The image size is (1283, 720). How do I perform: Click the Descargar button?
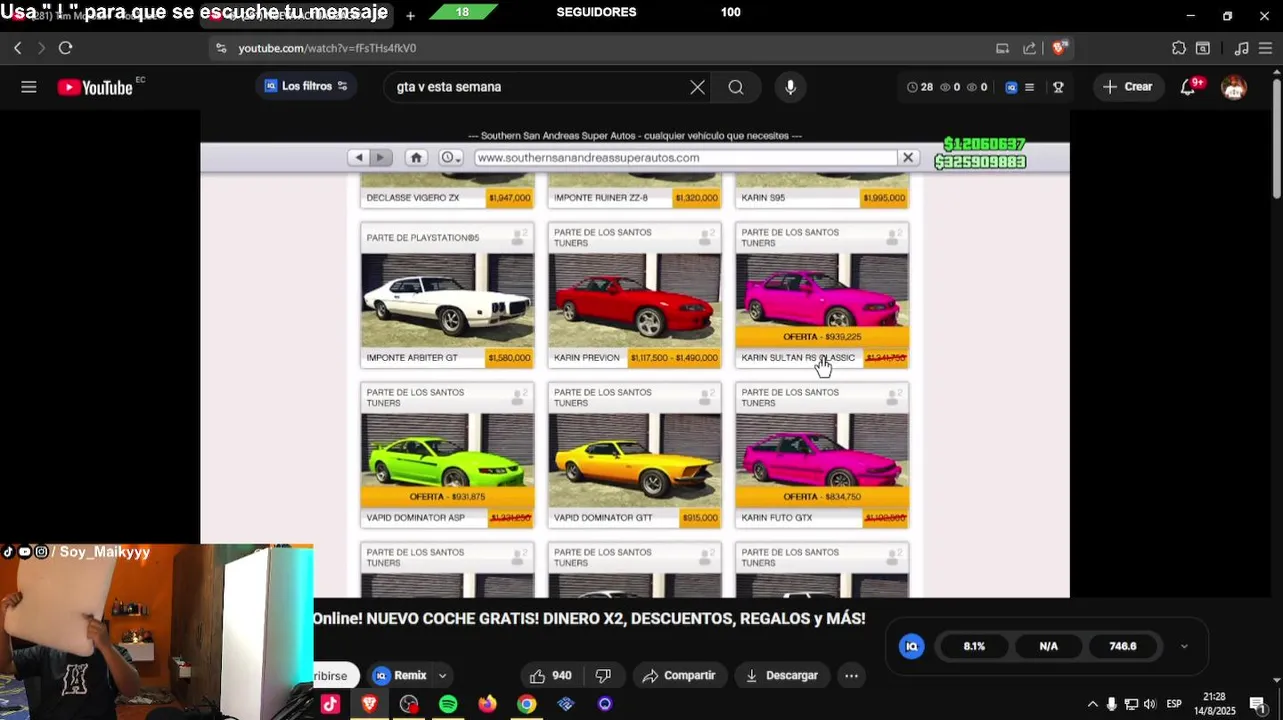tap(782, 676)
